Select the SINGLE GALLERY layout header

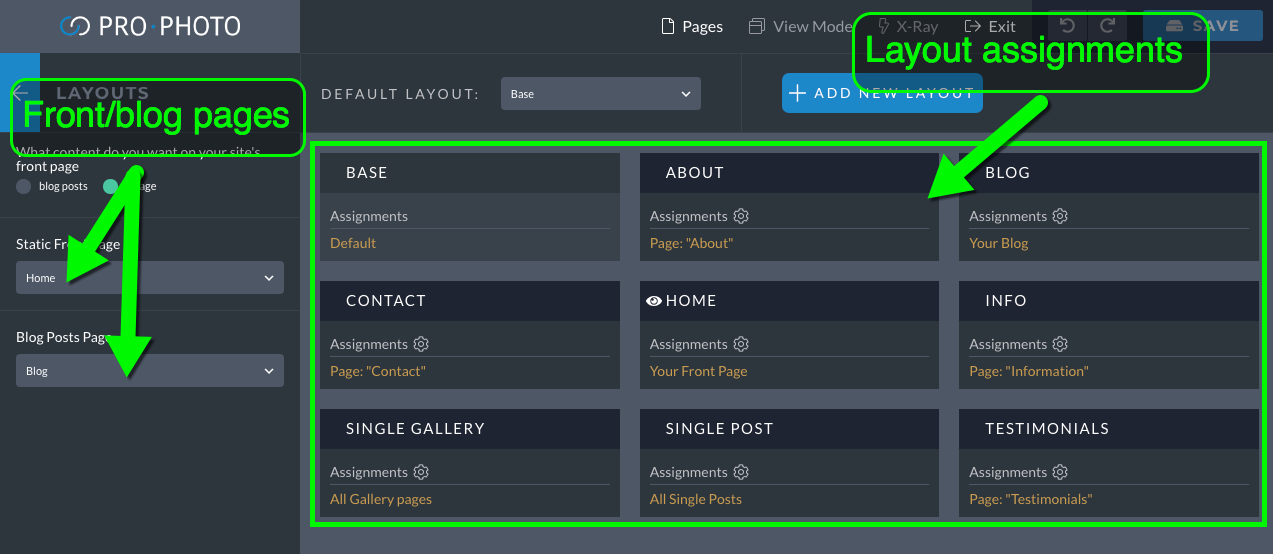tap(470, 429)
